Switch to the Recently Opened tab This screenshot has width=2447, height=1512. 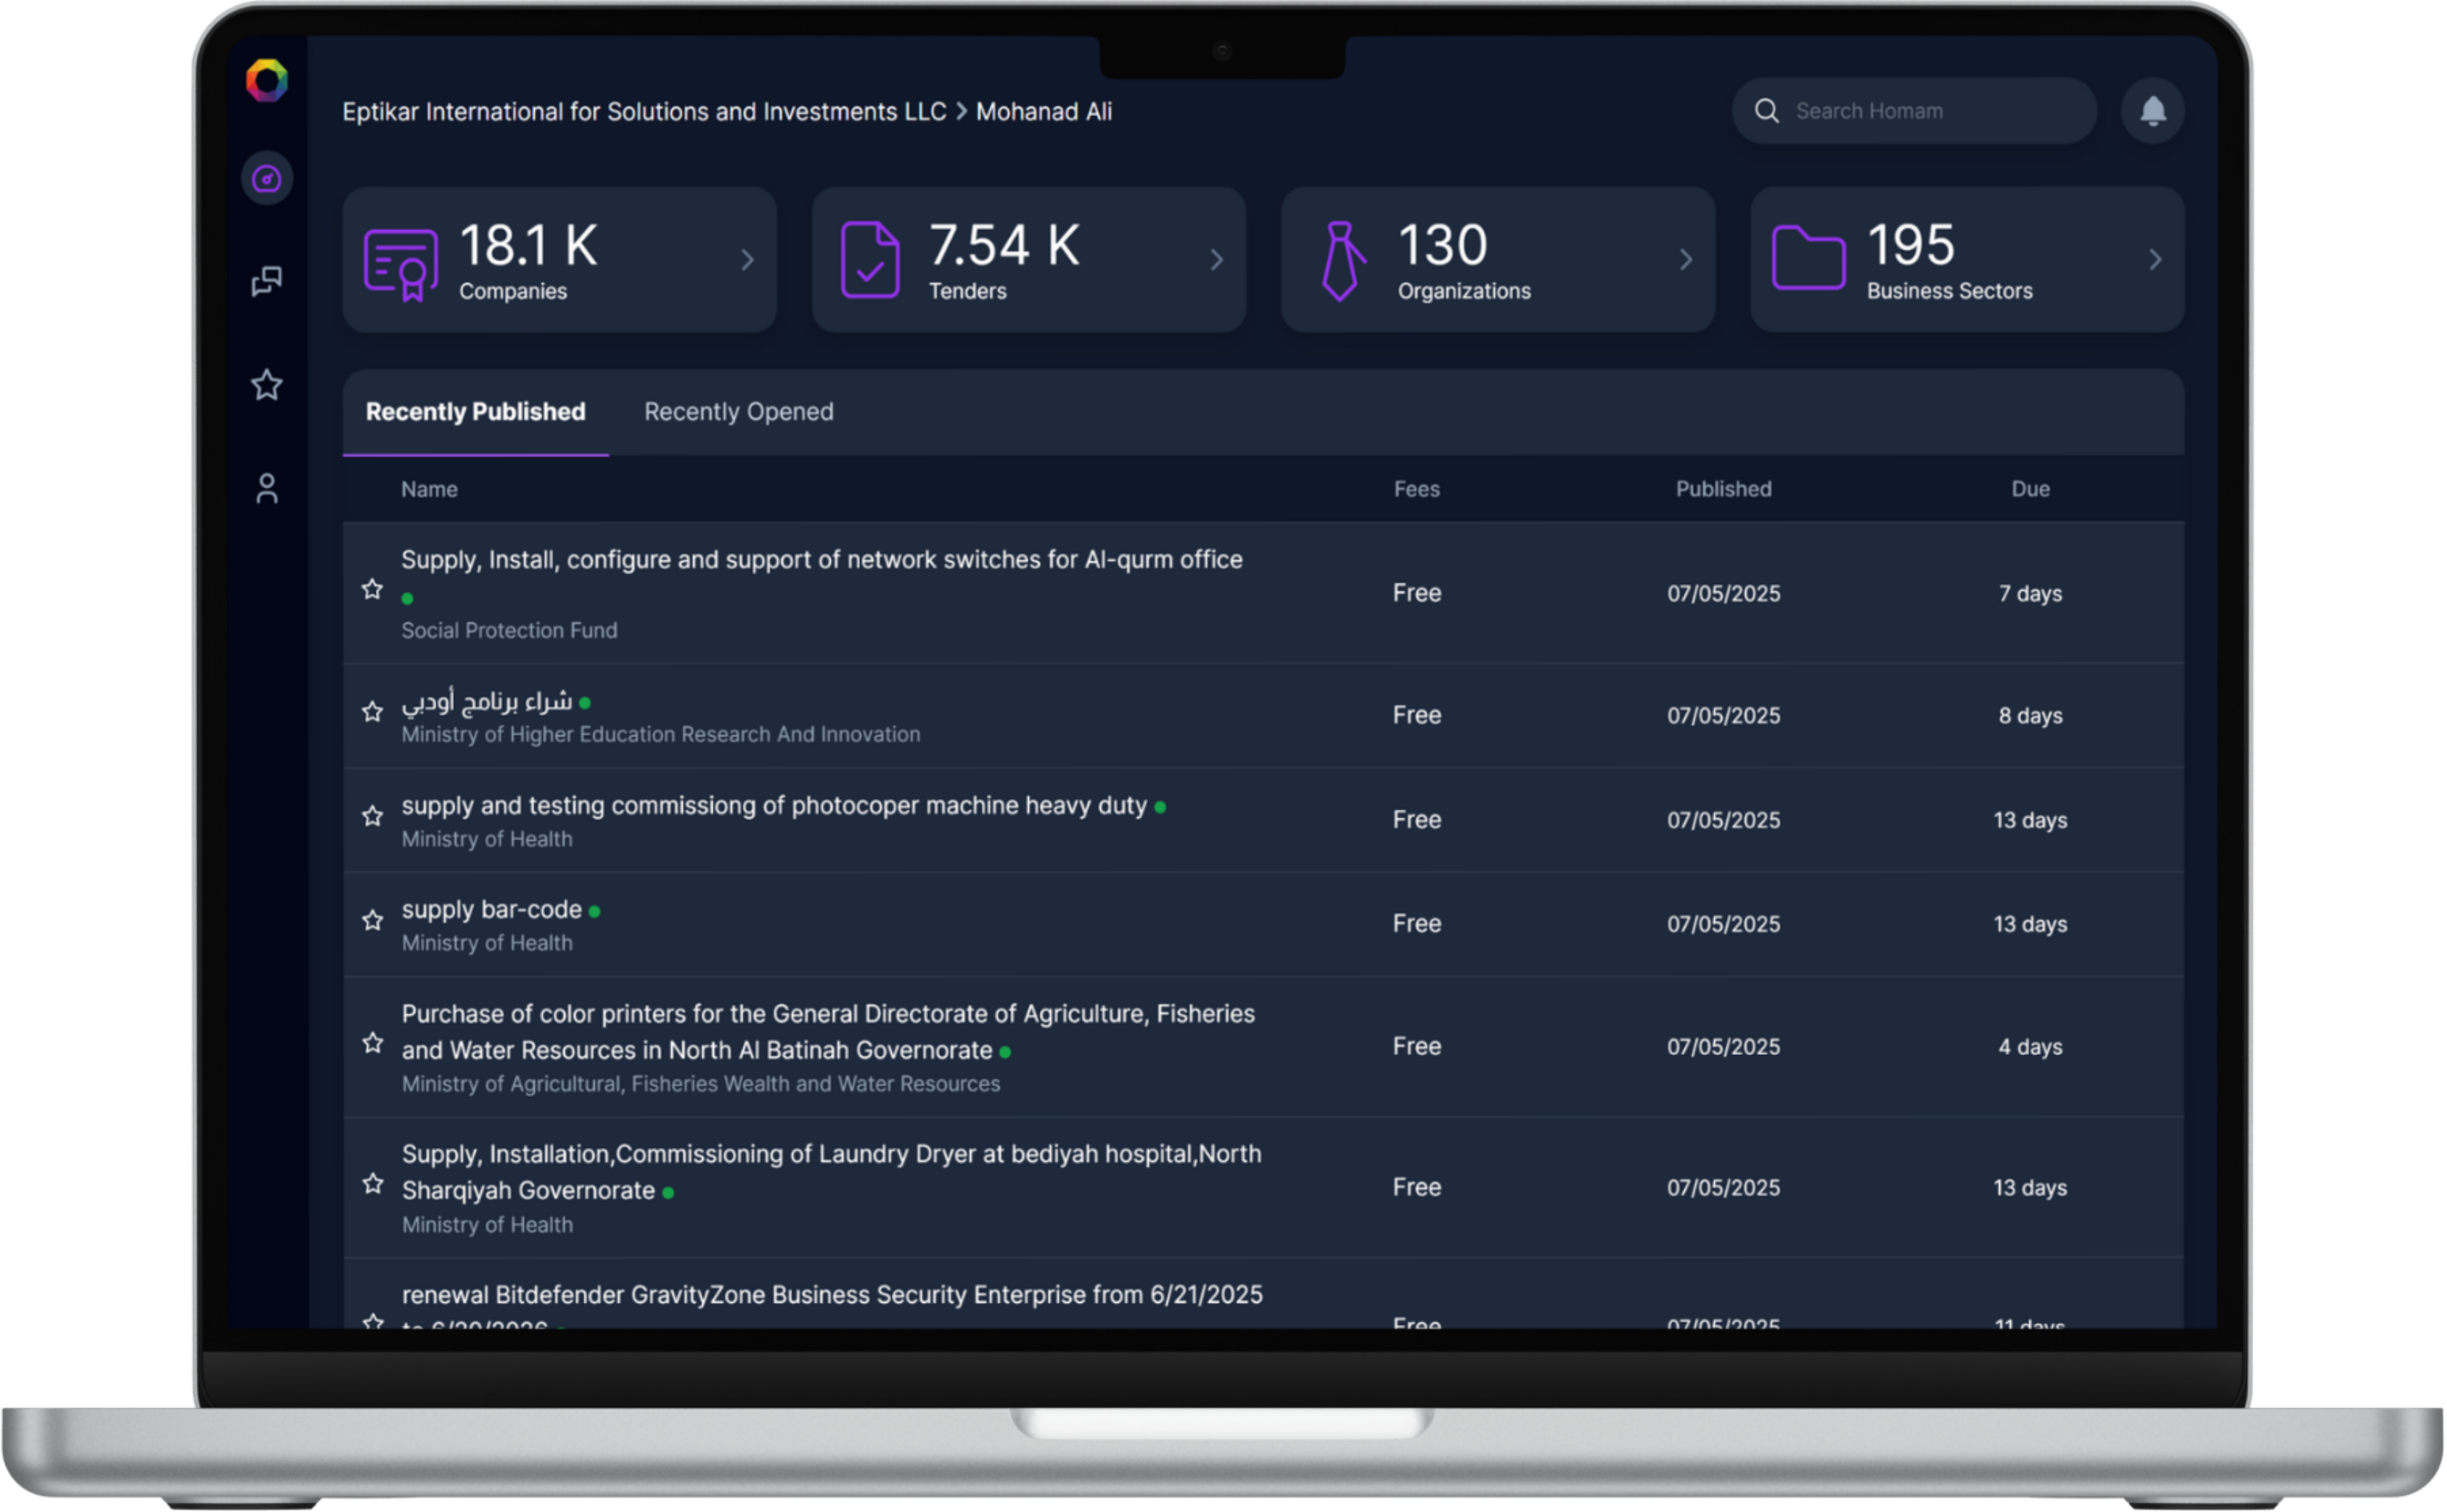(738, 411)
